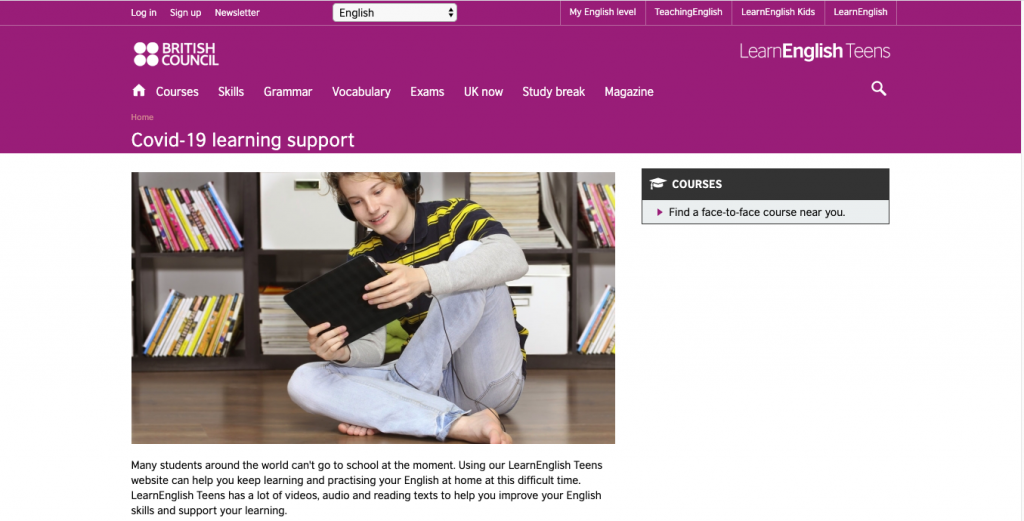This screenshot has width=1024, height=521.
Task: Open the UK now section
Action: point(483,92)
